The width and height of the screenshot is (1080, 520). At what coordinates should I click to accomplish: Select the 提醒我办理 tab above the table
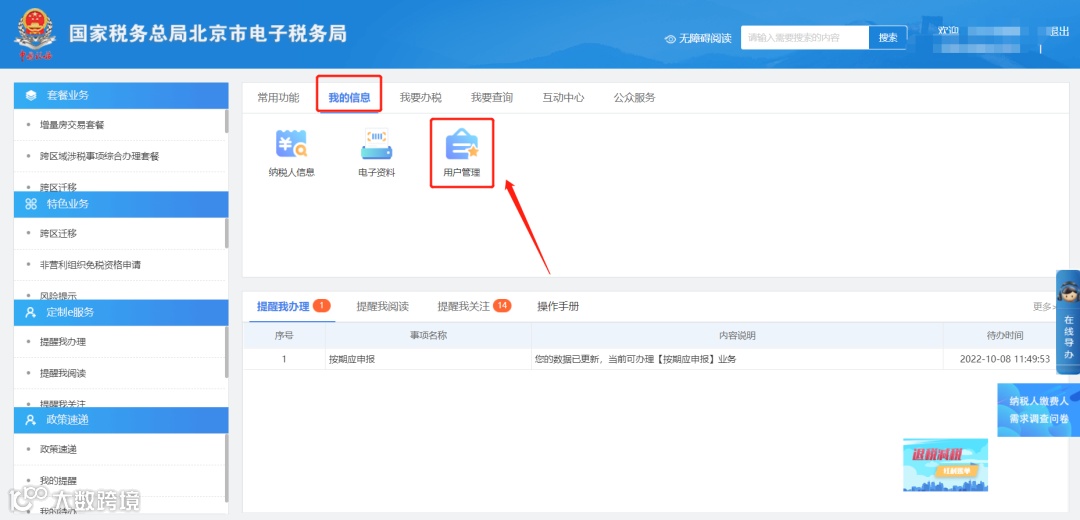(283, 306)
